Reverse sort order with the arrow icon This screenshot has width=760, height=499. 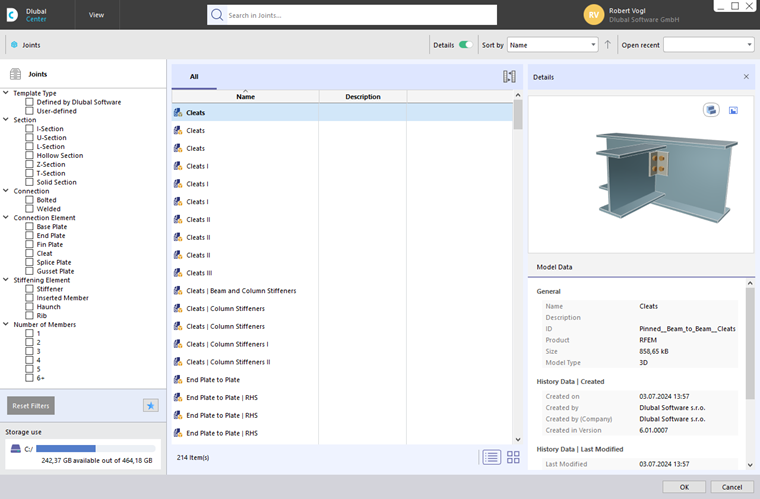[x=608, y=45]
